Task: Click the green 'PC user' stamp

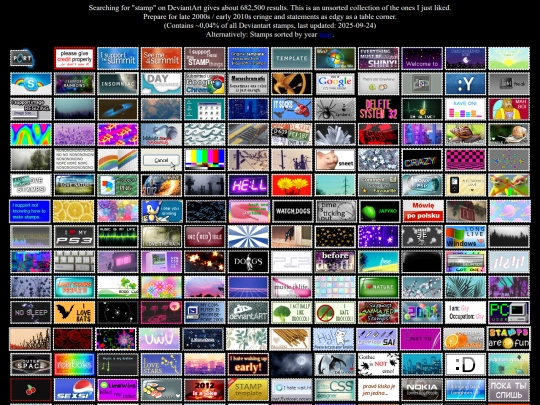Action: [x=509, y=313]
